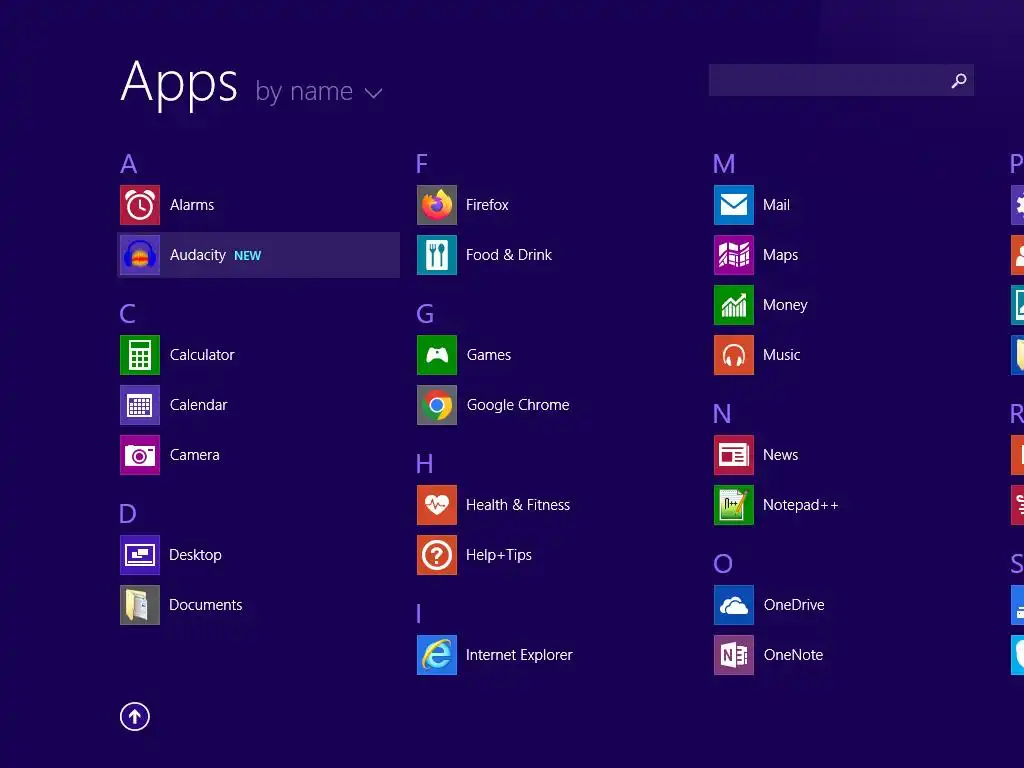Click the 'Google Chrome' text label

point(518,405)
